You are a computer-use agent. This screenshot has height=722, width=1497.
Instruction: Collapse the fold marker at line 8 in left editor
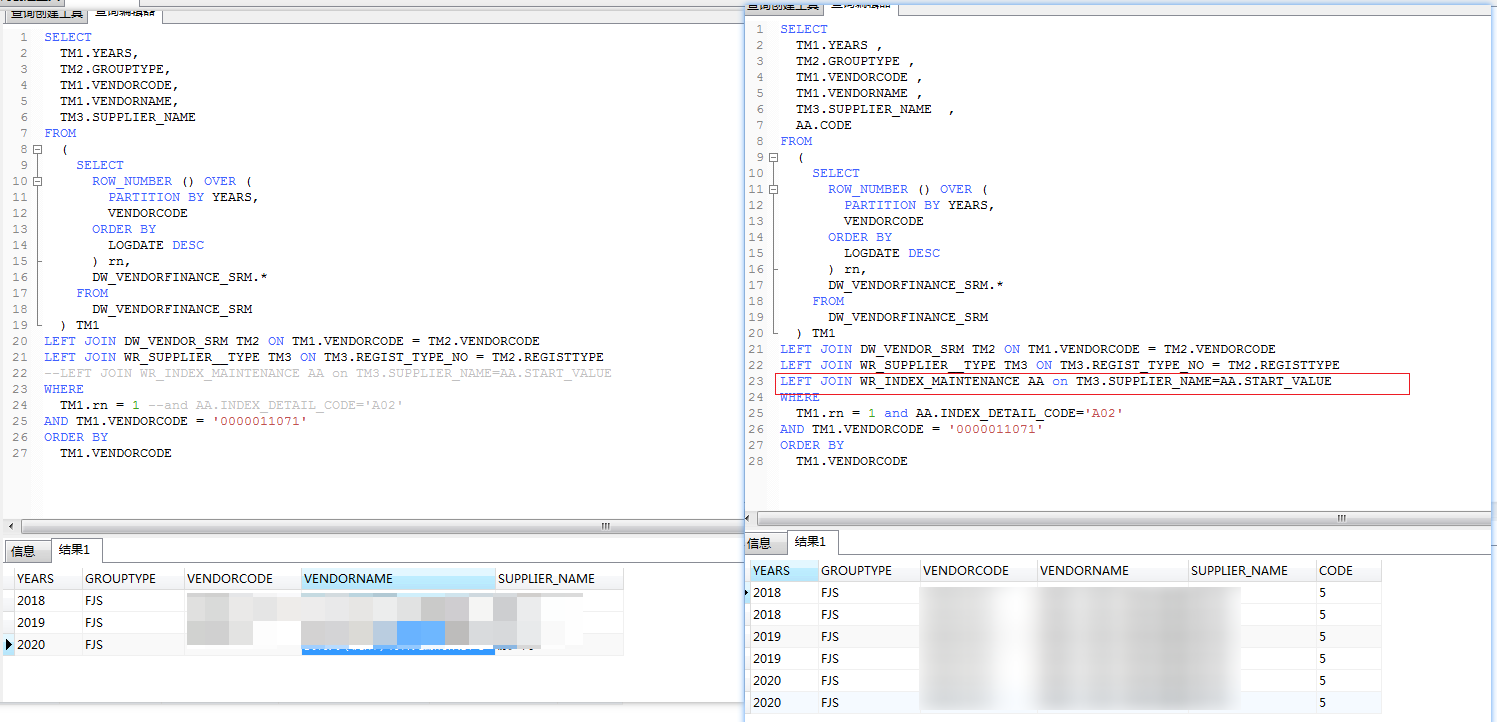coord(37,150)
